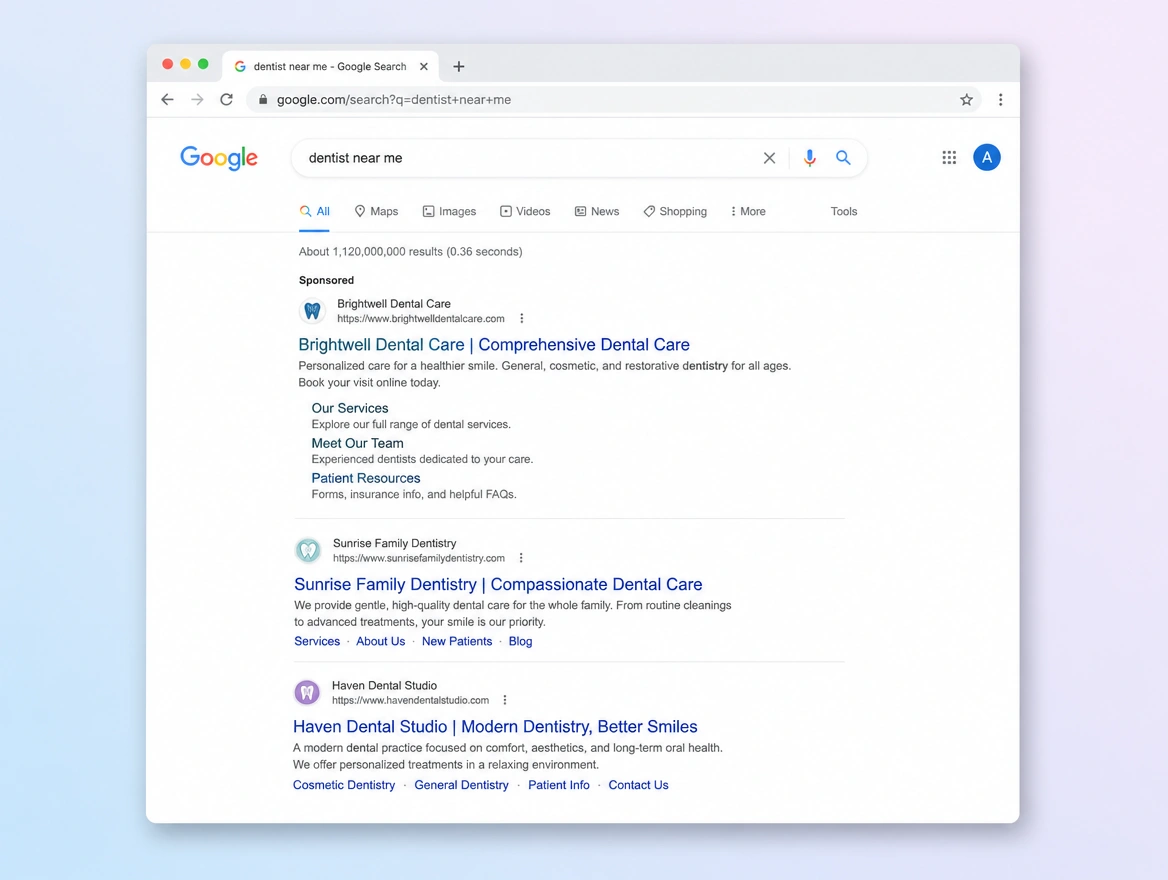
Task: Switch to the Videos tab
Action: [x=525, y=212]
